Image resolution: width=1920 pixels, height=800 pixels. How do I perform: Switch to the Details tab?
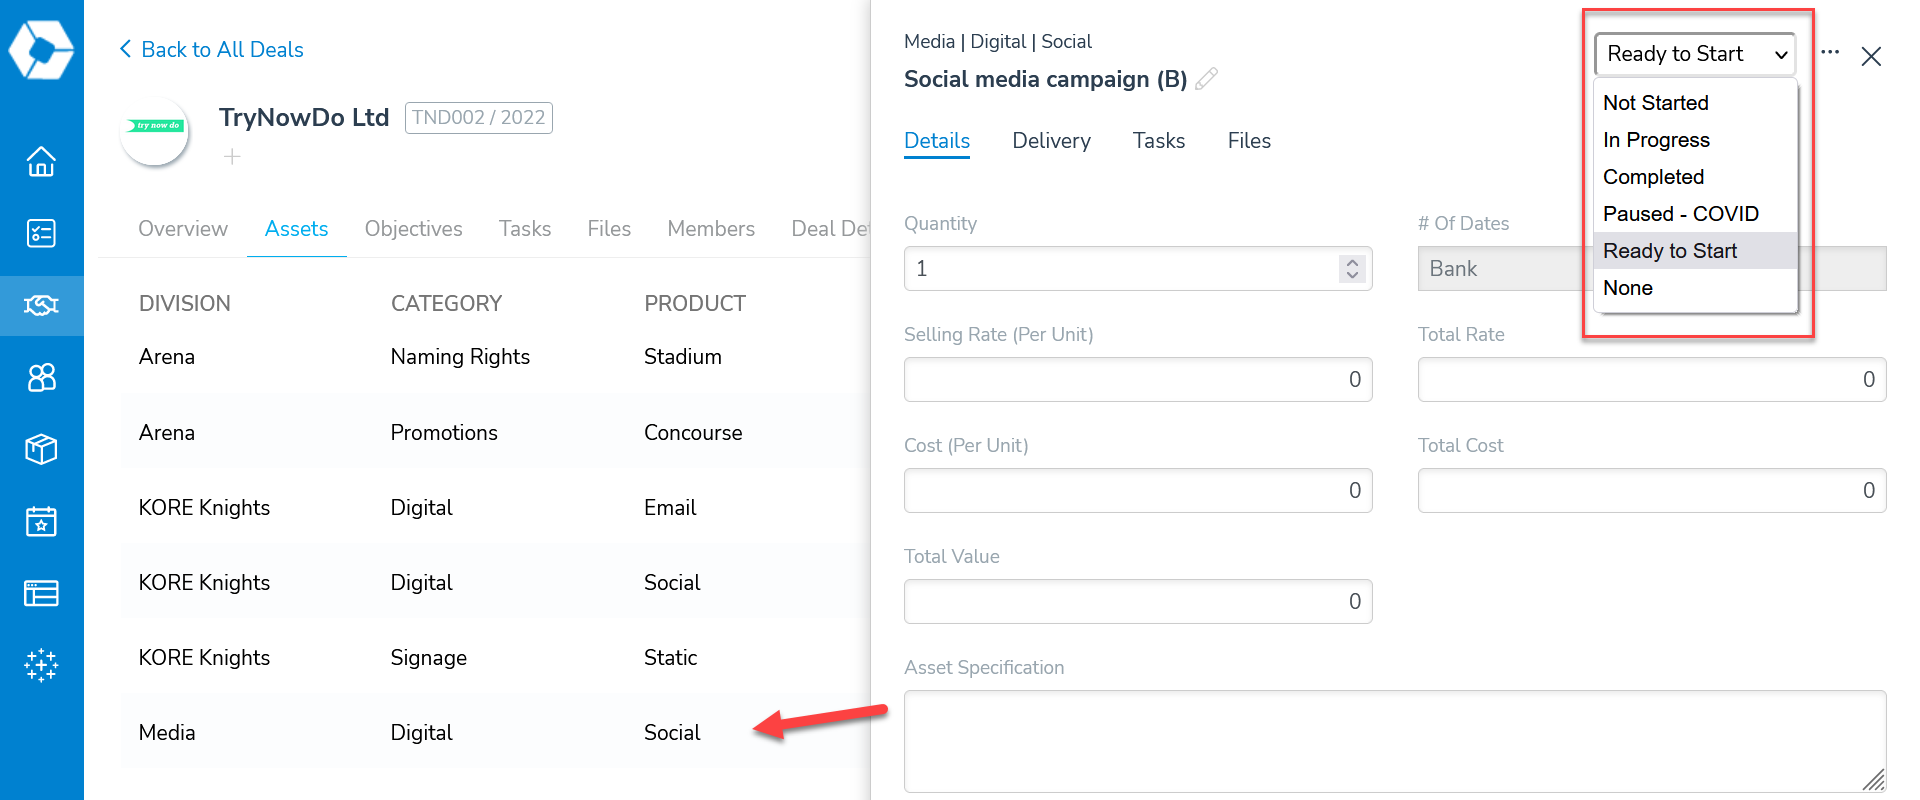coord(937,141)
